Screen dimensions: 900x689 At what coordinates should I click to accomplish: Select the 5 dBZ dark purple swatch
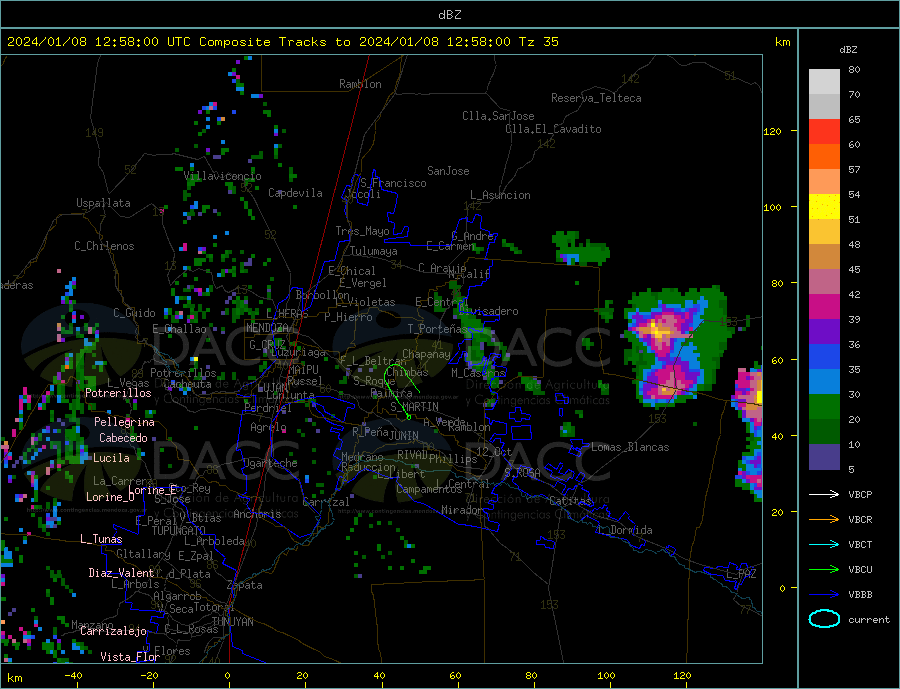click(824, 457)
